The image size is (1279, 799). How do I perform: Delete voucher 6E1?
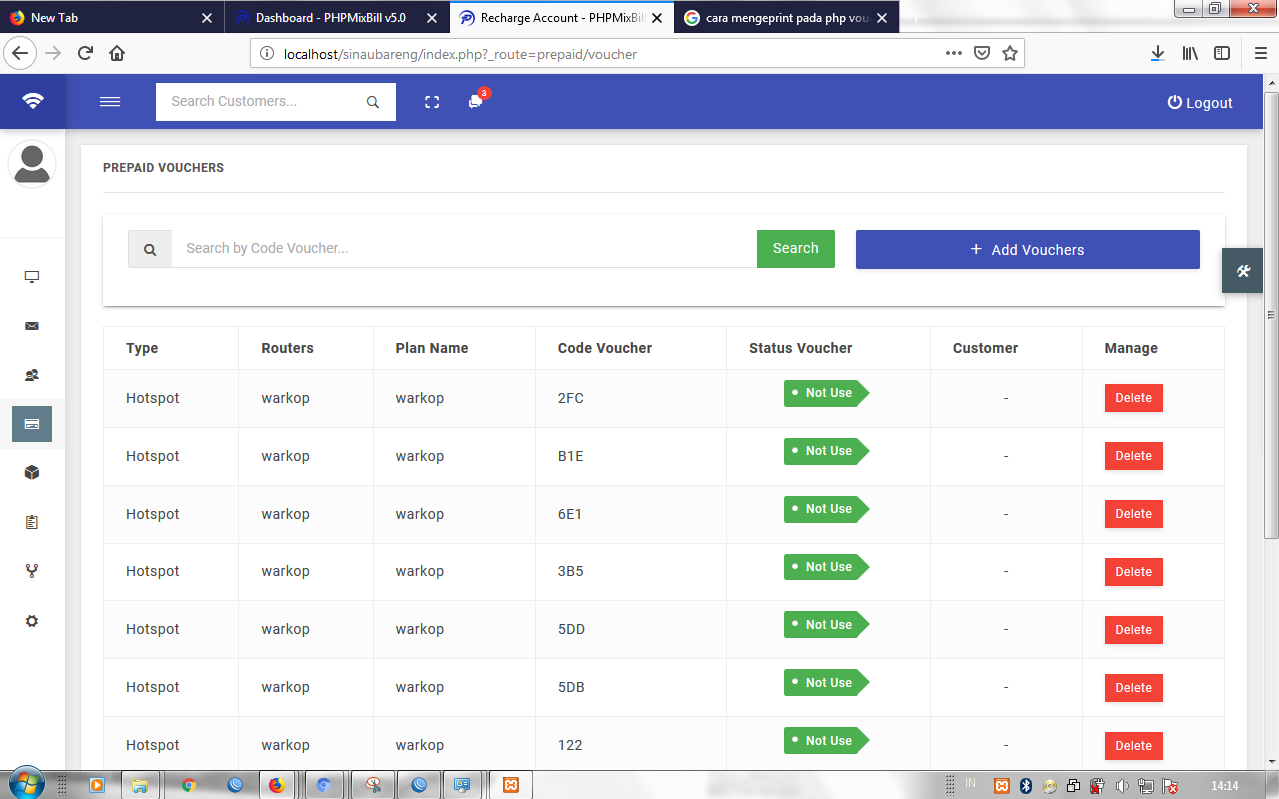(1134, 514)
